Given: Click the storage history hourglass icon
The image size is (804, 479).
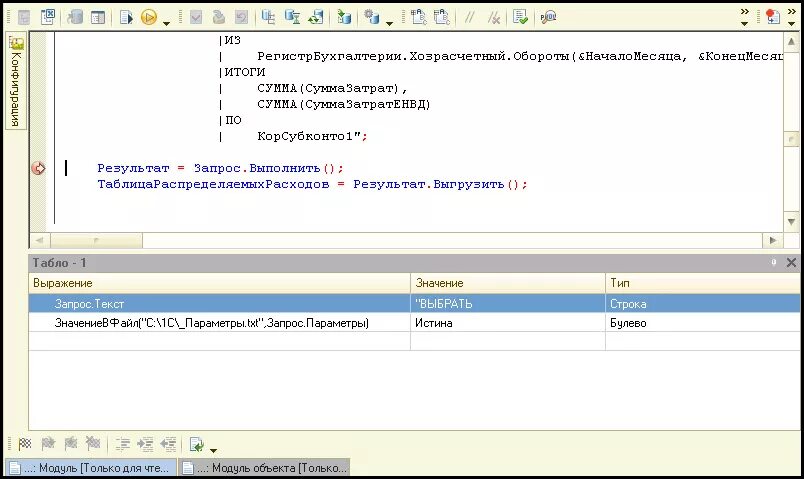Looking at the screenshot, I should (292, 17).
